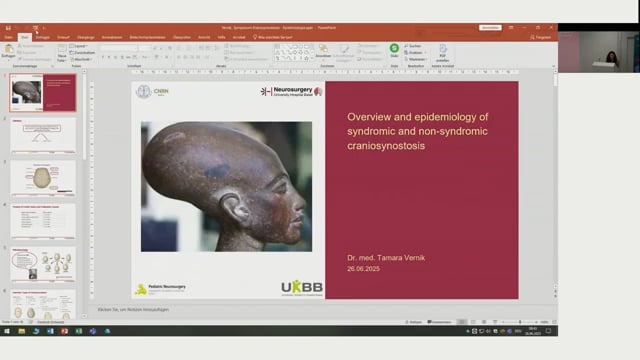Open the Windows Start menu

click(x=7, y=331)
